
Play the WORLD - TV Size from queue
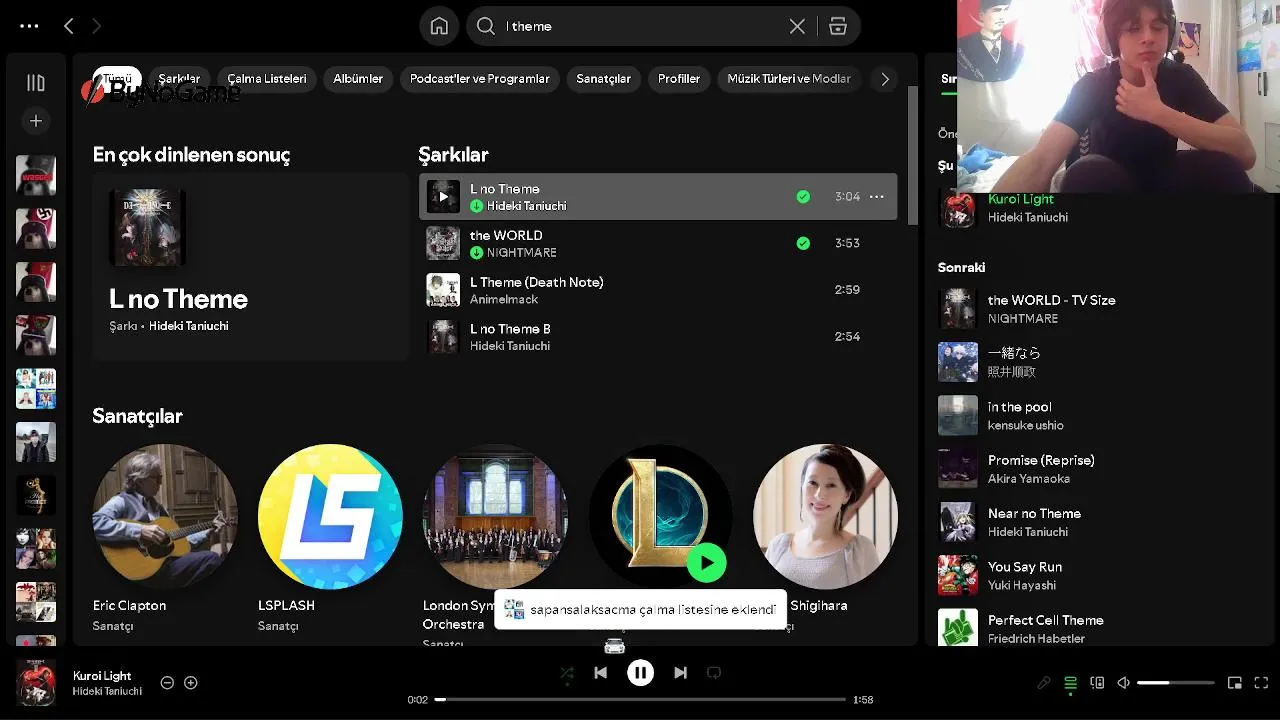(1100, 309)
